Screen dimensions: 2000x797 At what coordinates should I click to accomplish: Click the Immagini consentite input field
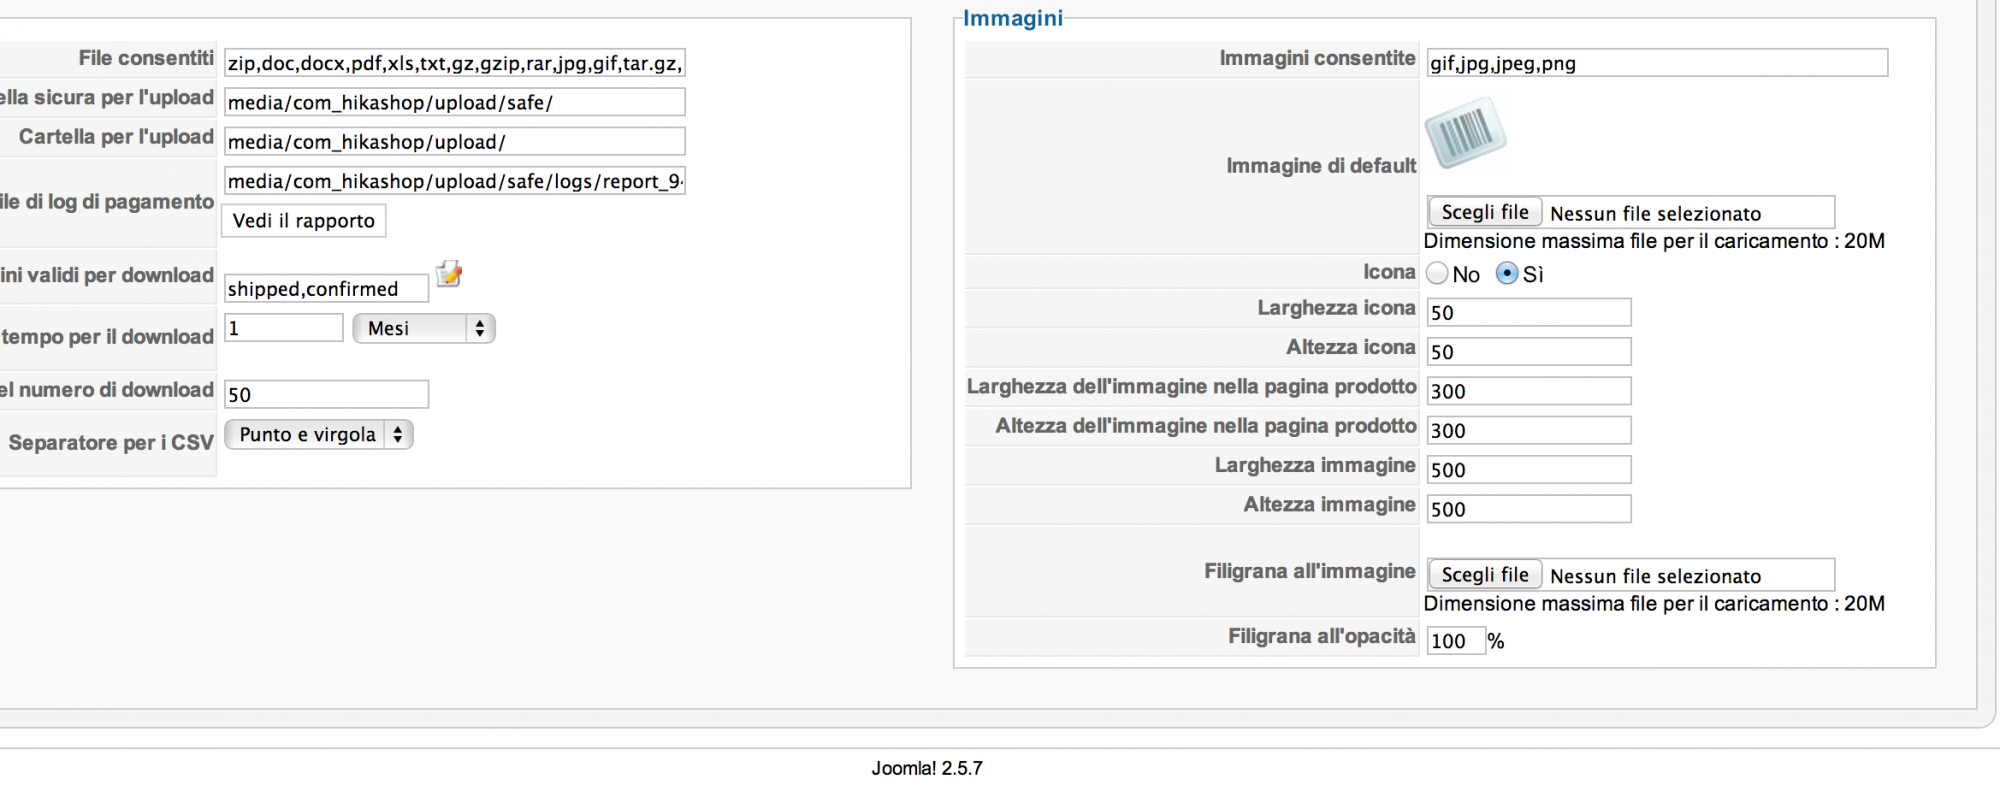pyautogui.click(x=1657, y=63)
